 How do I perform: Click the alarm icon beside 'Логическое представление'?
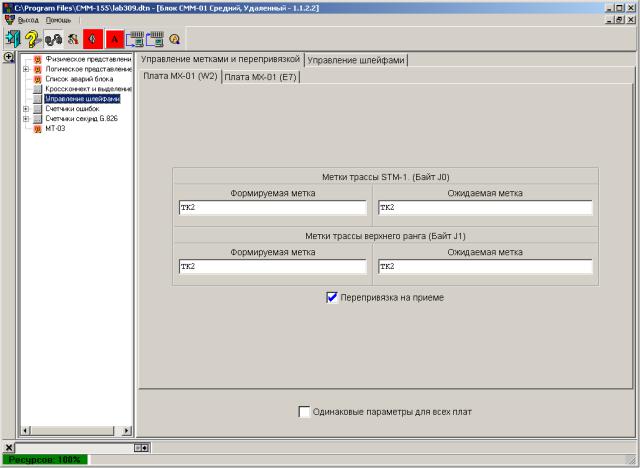tap(38, 69)
